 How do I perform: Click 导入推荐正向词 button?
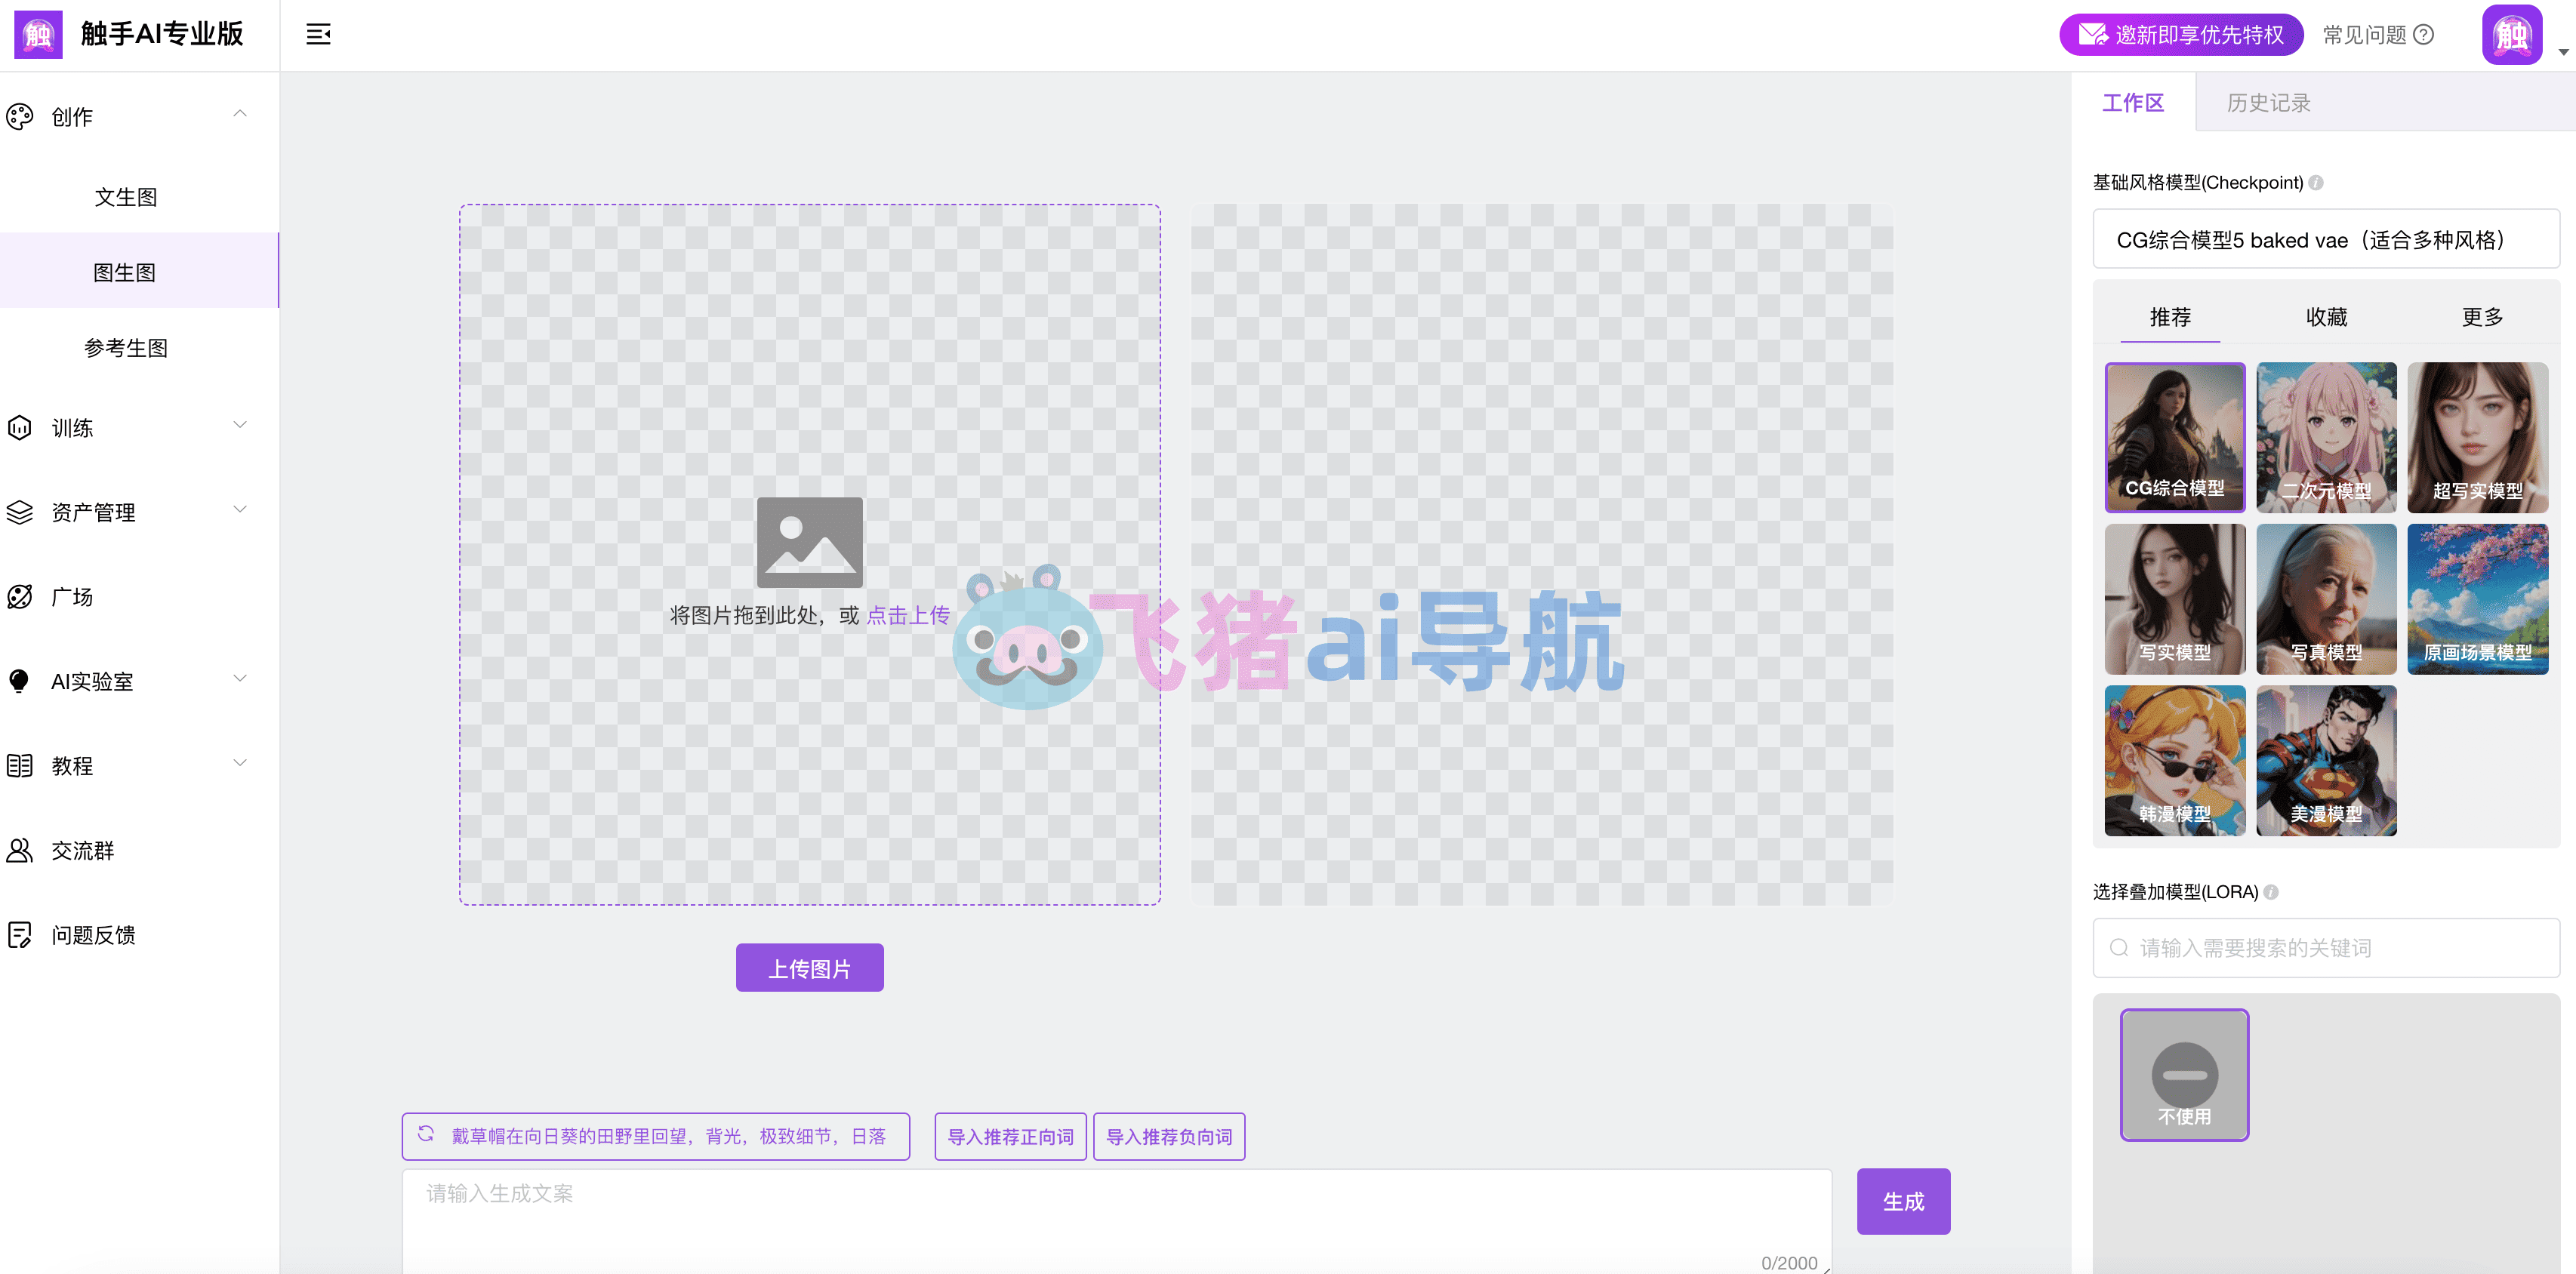pyautogui.click(x=1010, y=1137)
